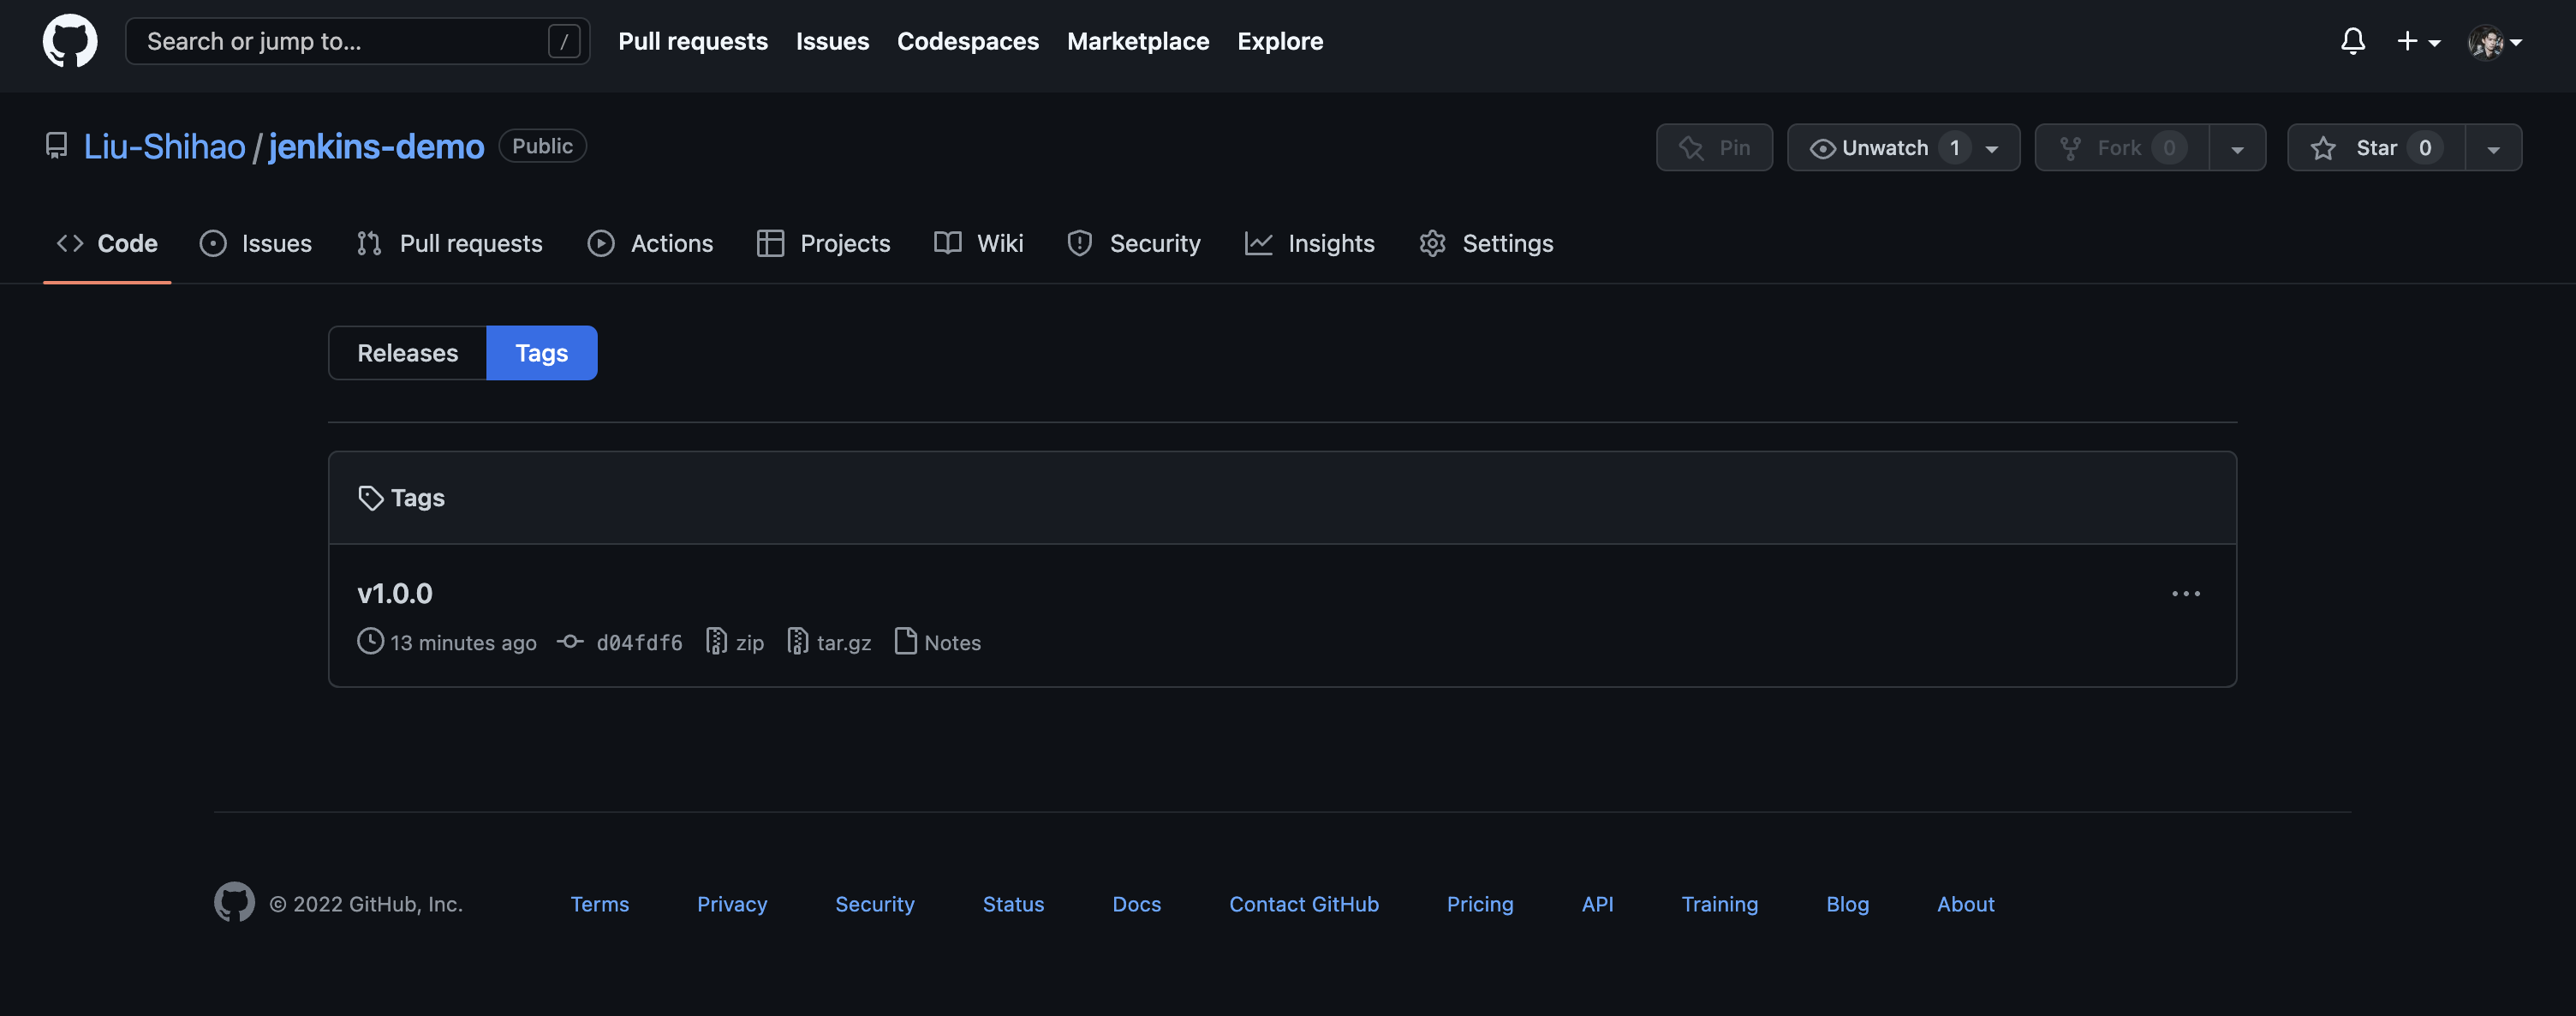2576x1016 pixels.
Task: Click the footer GitHub logo
Action: click(234, 902)
